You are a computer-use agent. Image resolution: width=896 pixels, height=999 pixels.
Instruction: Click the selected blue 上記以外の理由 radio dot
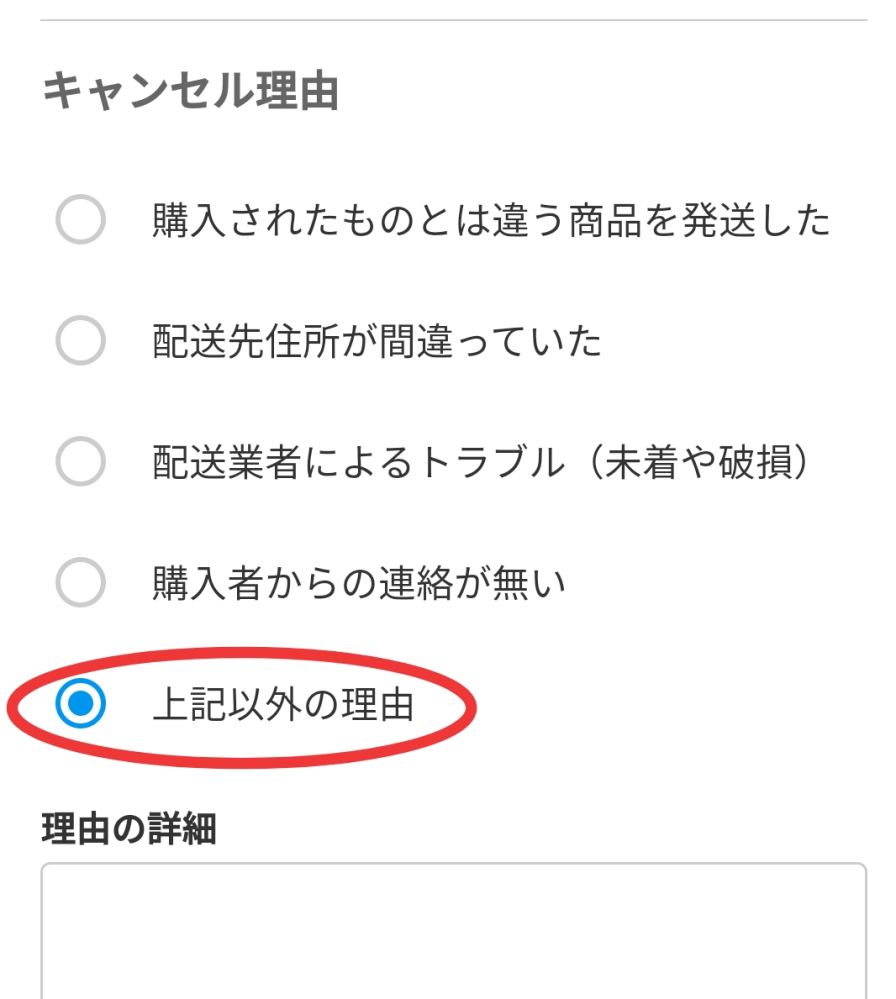pos(80,703)
